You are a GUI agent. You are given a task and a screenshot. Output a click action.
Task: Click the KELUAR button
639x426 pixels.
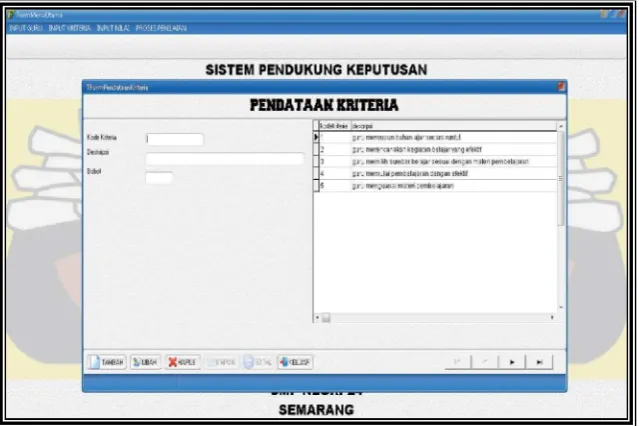tap(295, 362)
